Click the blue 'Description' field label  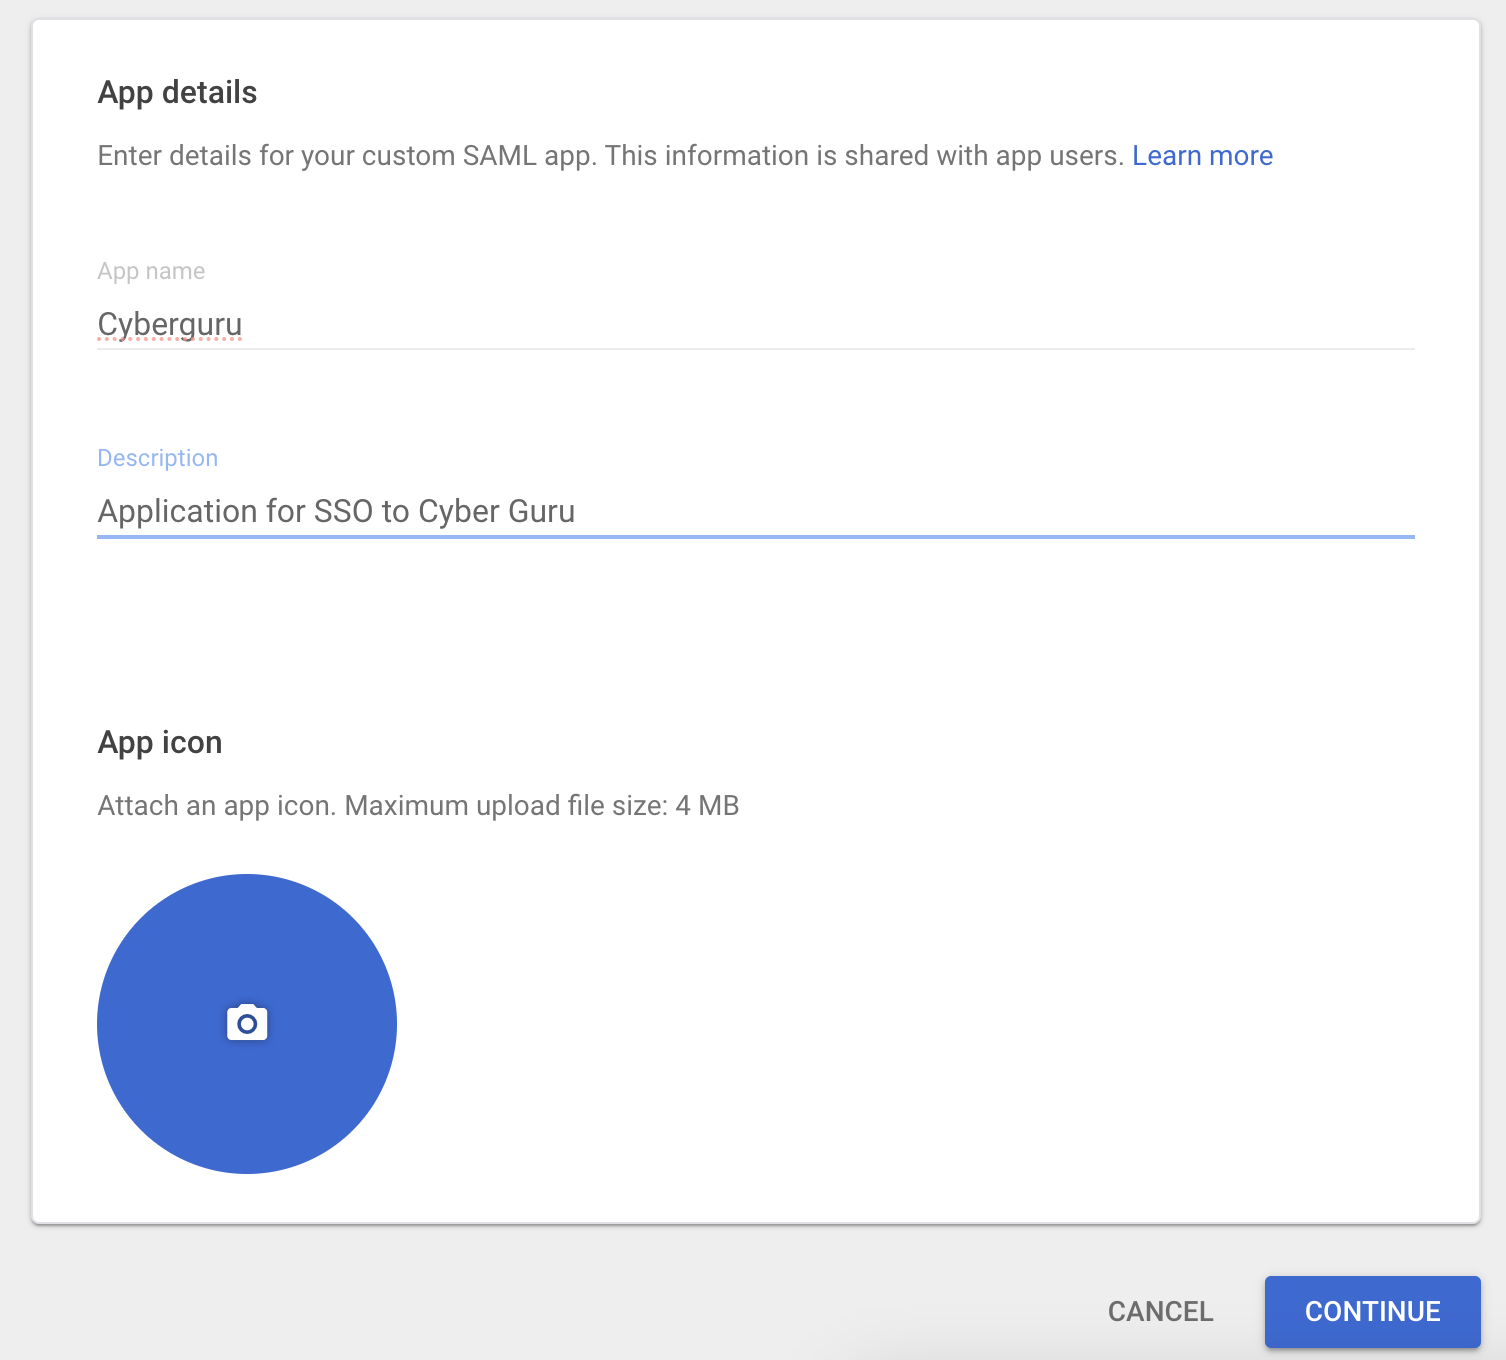pyautogui.click(x=157, y=458)
